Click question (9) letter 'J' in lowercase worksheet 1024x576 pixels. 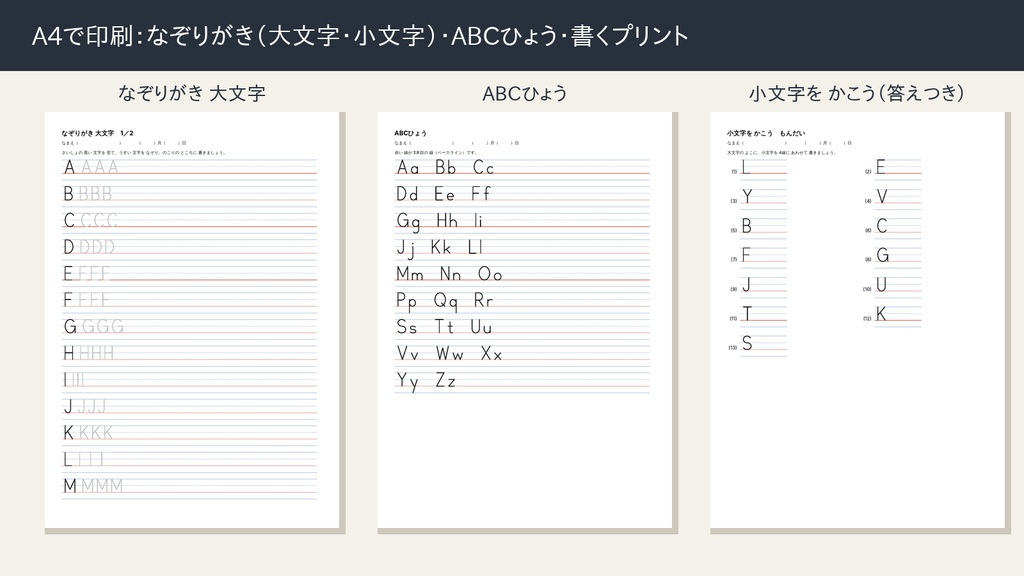tap(746, 285)
